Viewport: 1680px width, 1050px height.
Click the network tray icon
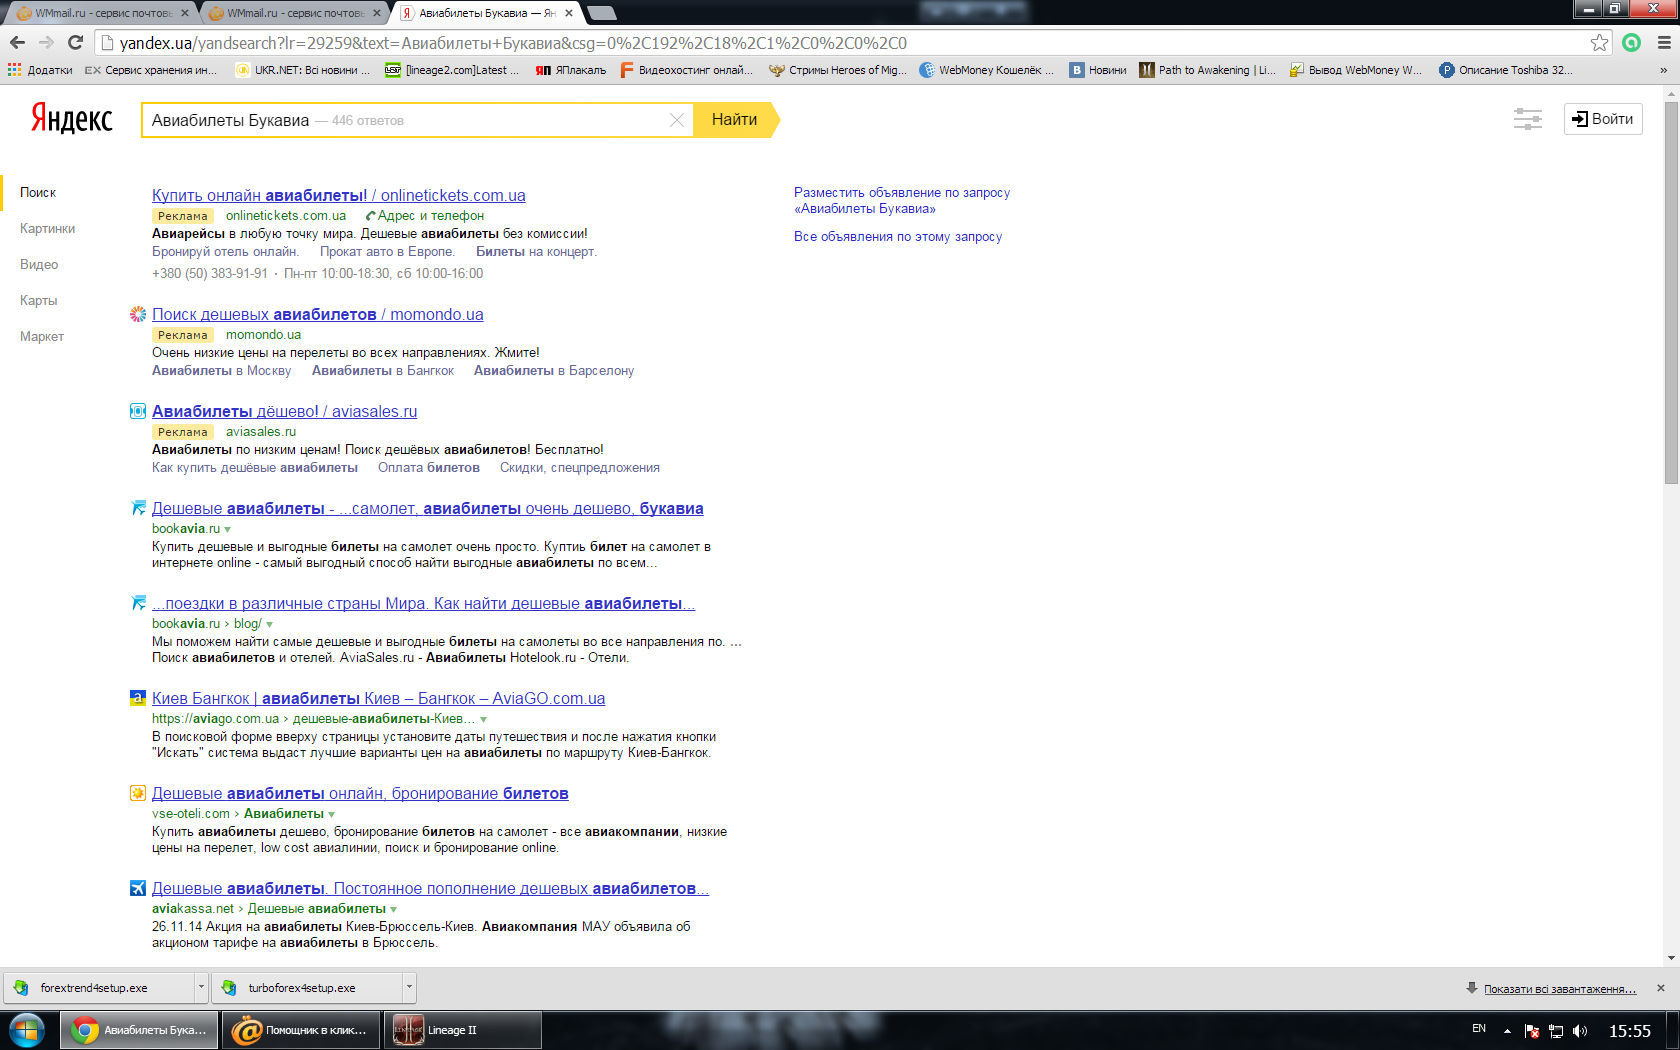(1556, 1031)
